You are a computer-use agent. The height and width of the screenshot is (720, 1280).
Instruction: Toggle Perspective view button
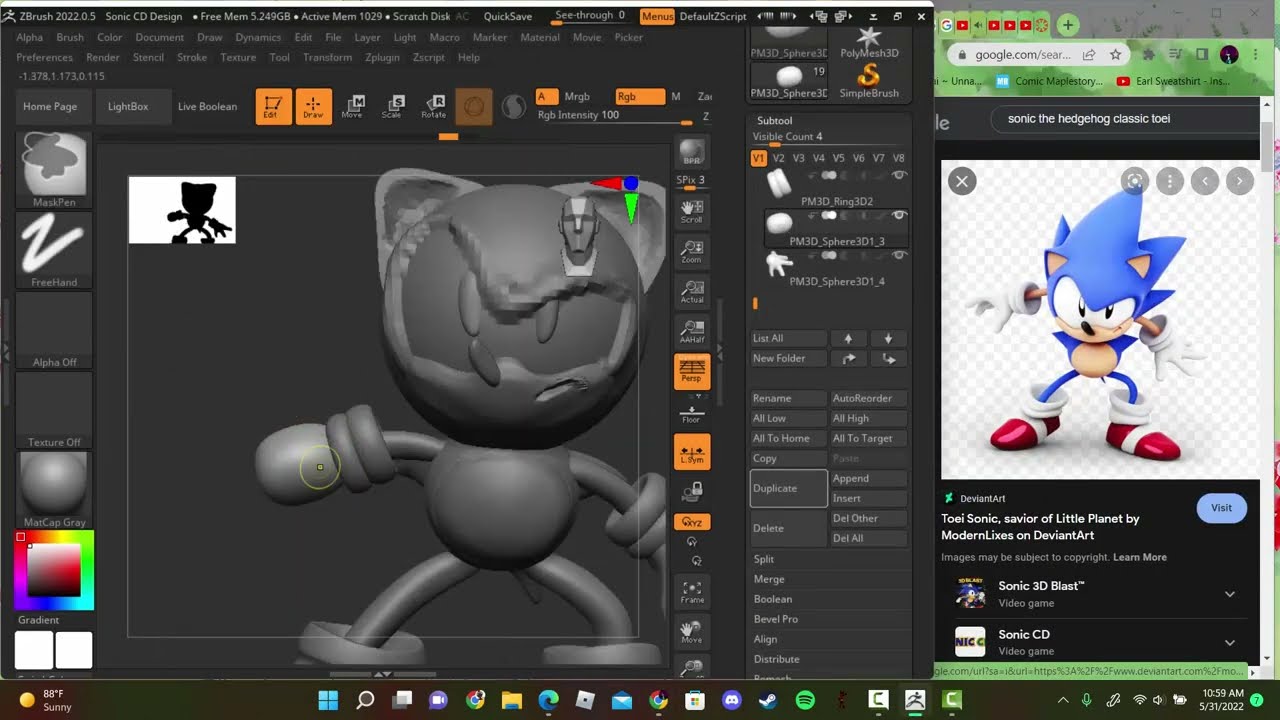point(691,371)
